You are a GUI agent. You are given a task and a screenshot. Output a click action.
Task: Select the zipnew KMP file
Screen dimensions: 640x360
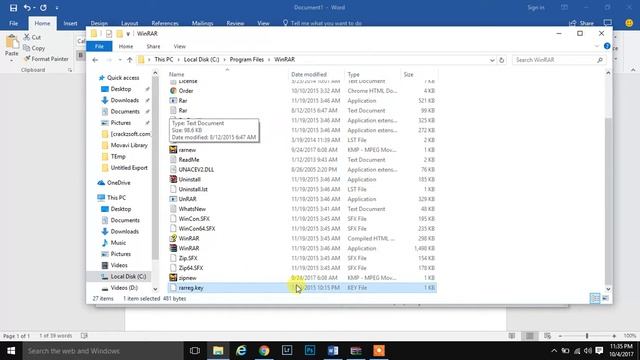[187, 278]
